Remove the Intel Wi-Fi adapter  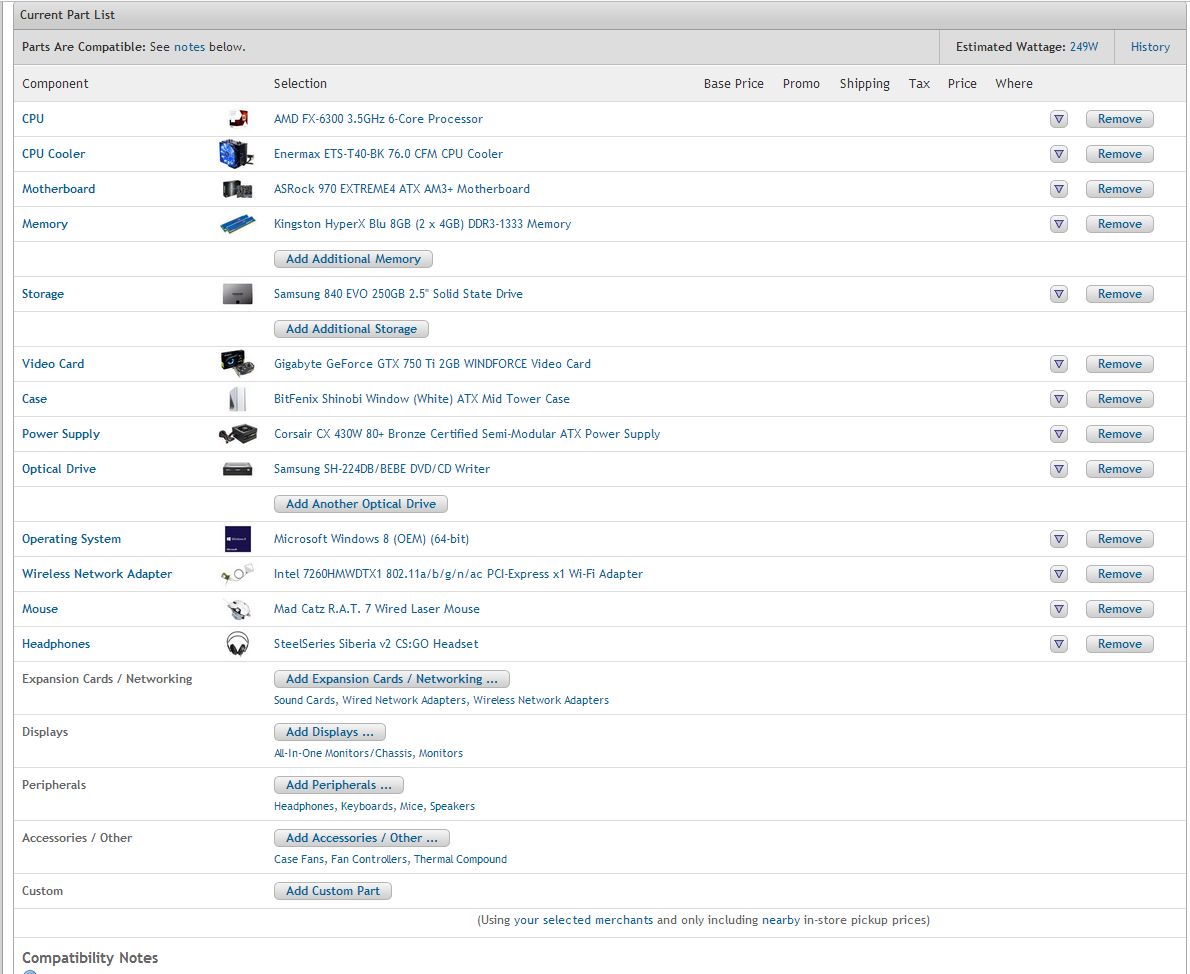[1119, 574]
